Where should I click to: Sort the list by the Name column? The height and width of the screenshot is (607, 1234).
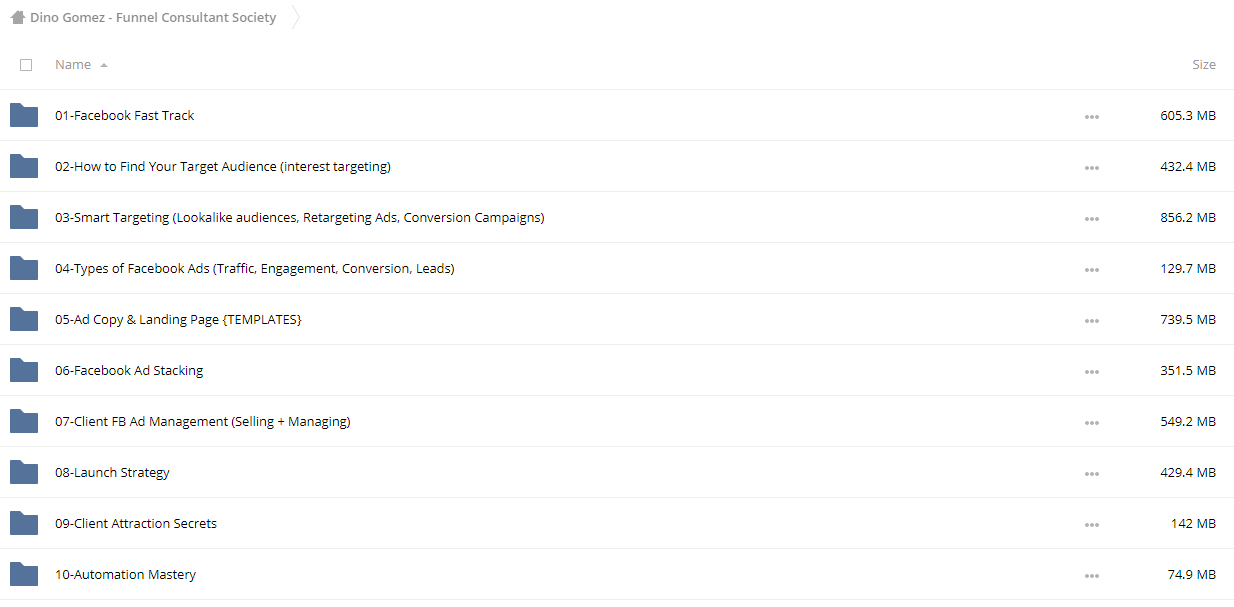tap(73, 65)
